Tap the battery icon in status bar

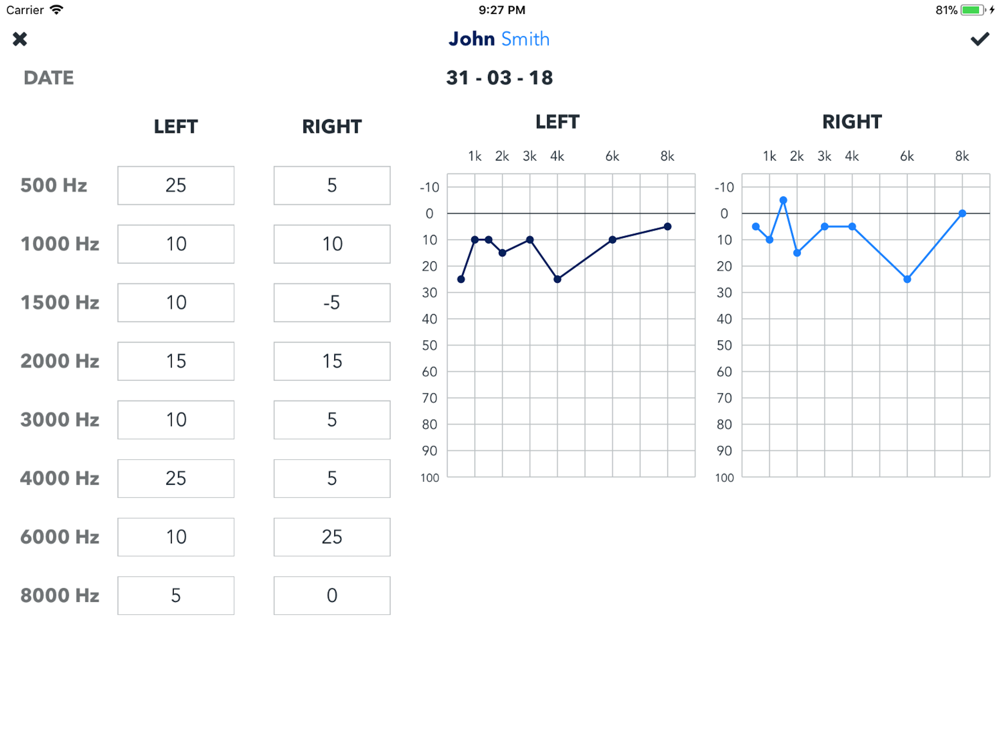972,10
